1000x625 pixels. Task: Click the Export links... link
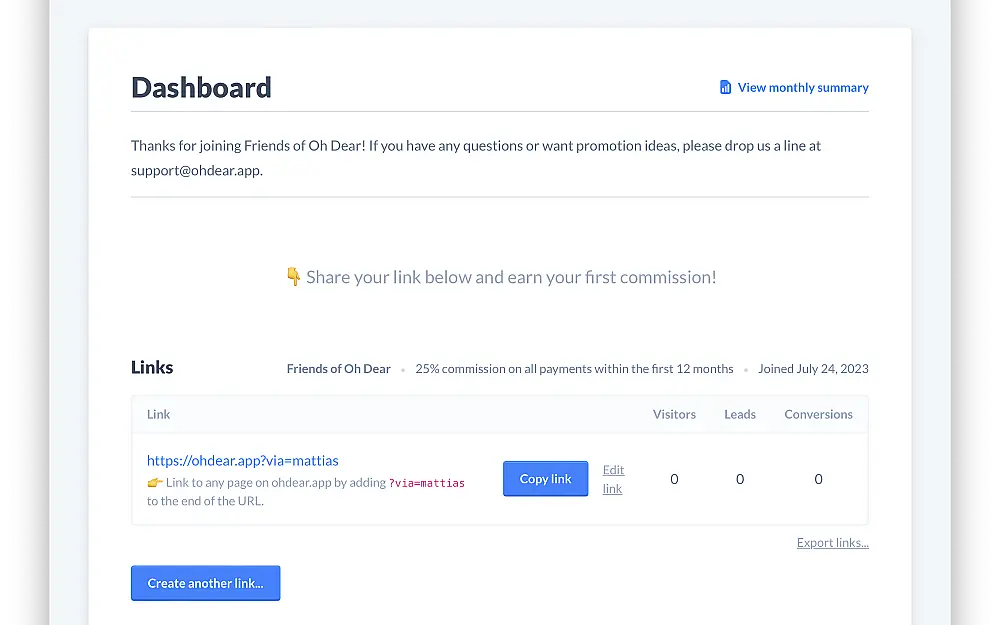[x=832, y=543]
